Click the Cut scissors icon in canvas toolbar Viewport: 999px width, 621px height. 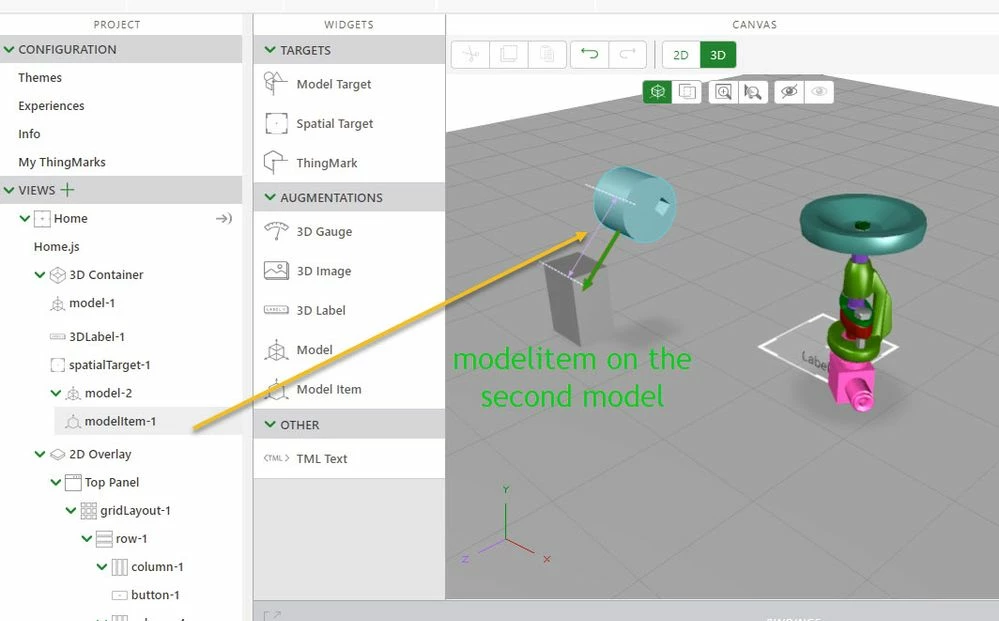point(470,55)
